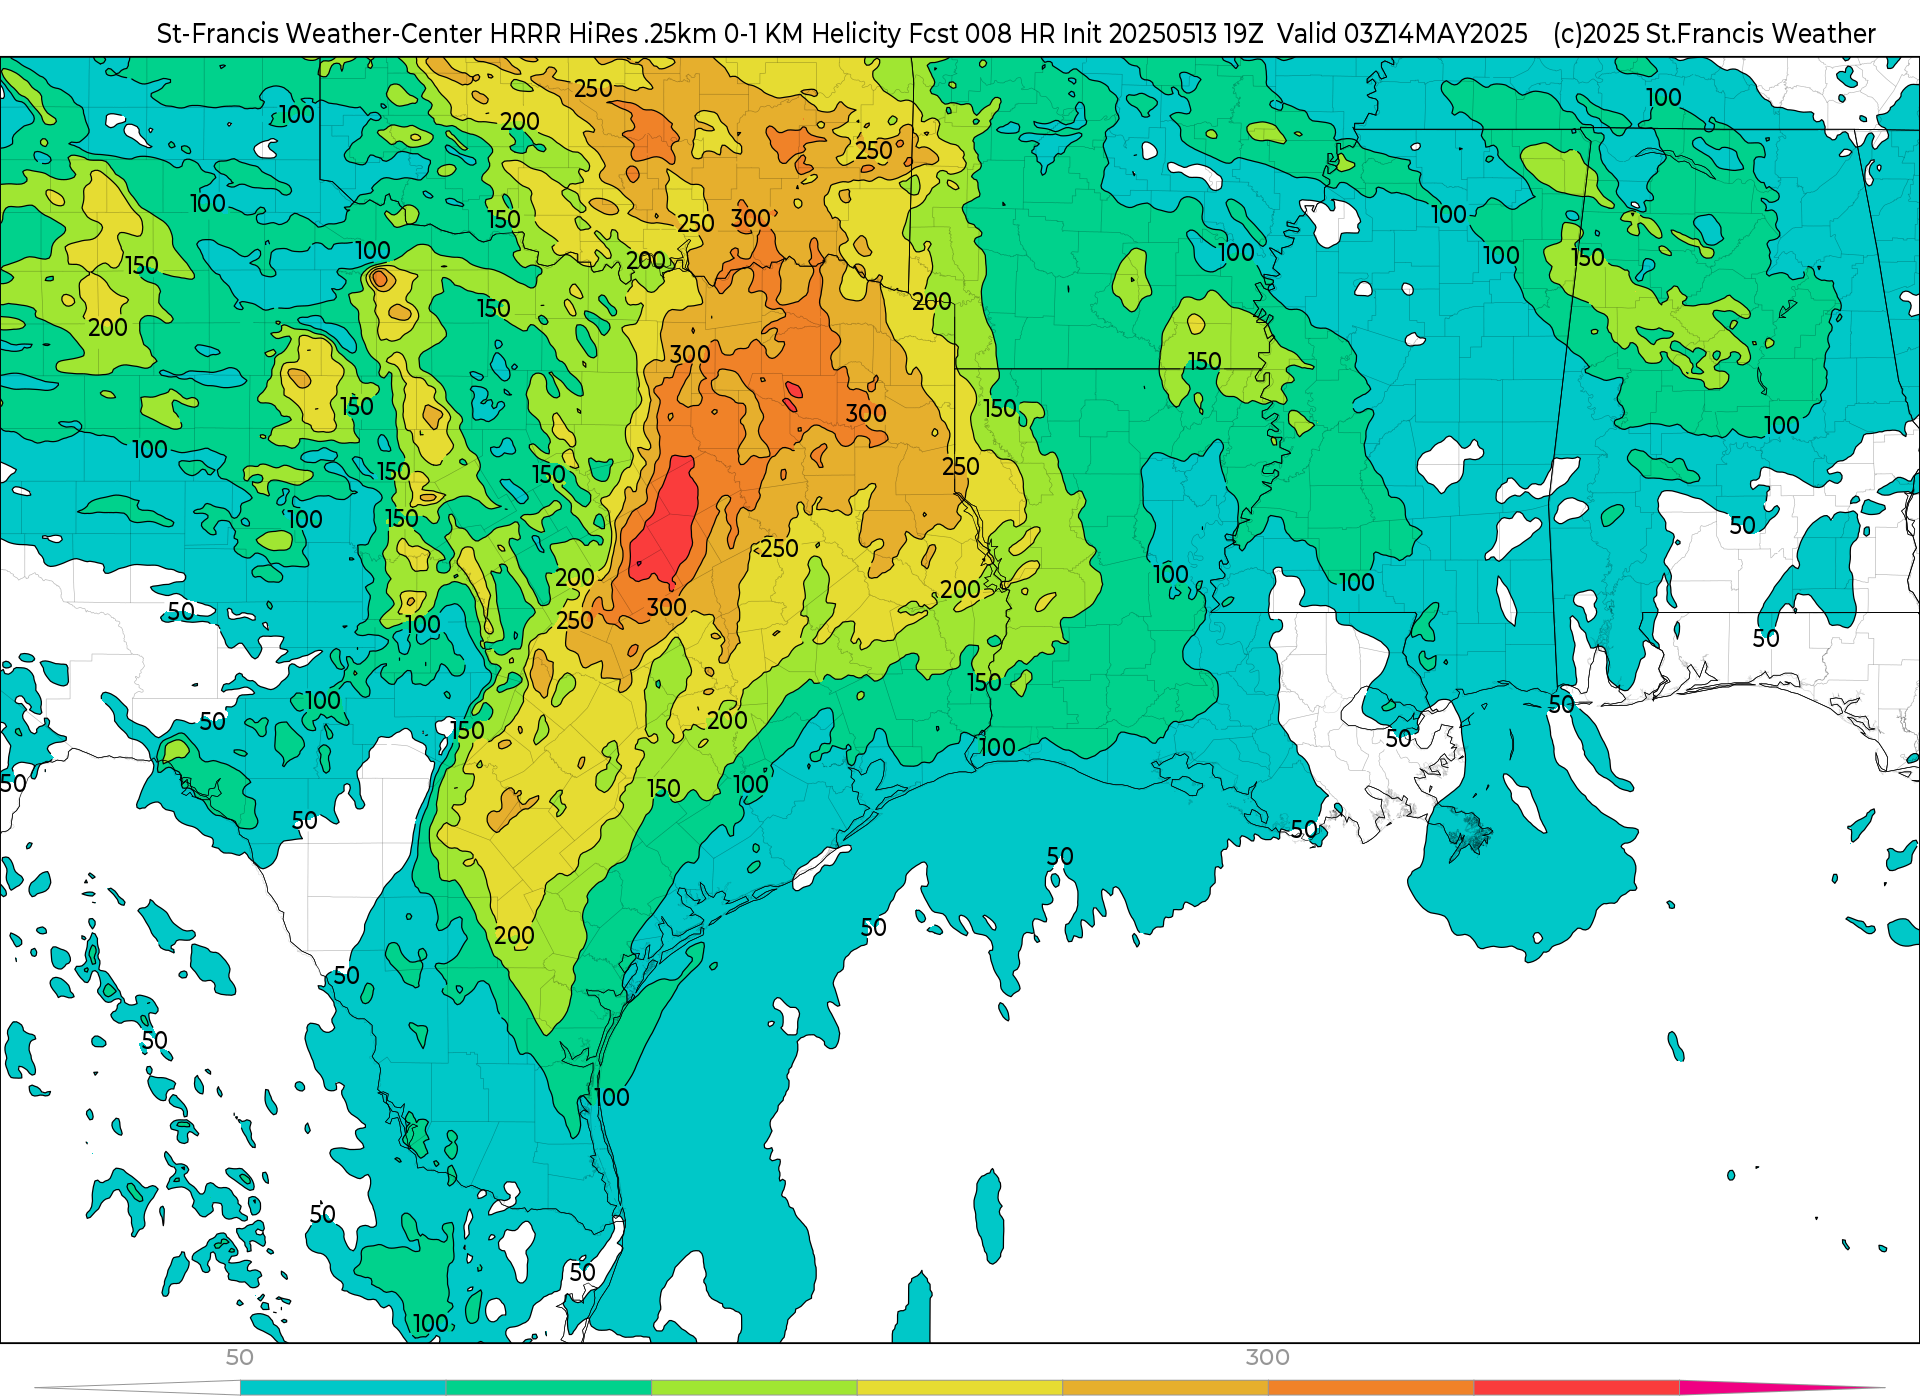
Task: Select the yellow color bar segment
Action: 960,1387
